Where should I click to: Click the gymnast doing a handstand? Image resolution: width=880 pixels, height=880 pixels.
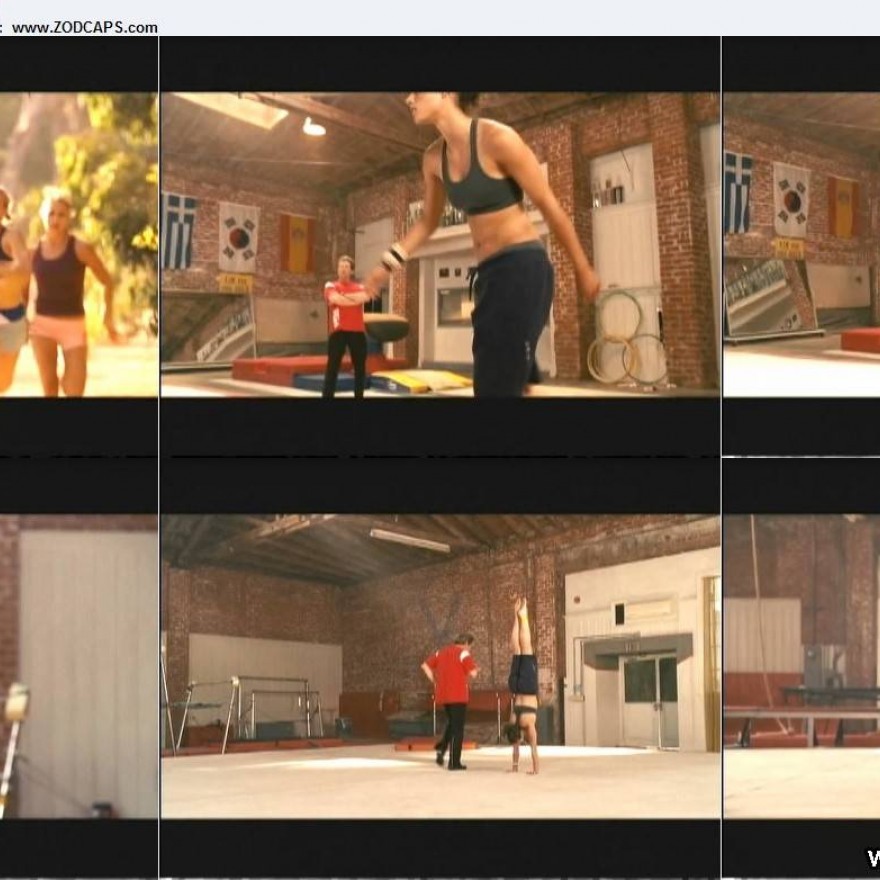tap(522, 686)
